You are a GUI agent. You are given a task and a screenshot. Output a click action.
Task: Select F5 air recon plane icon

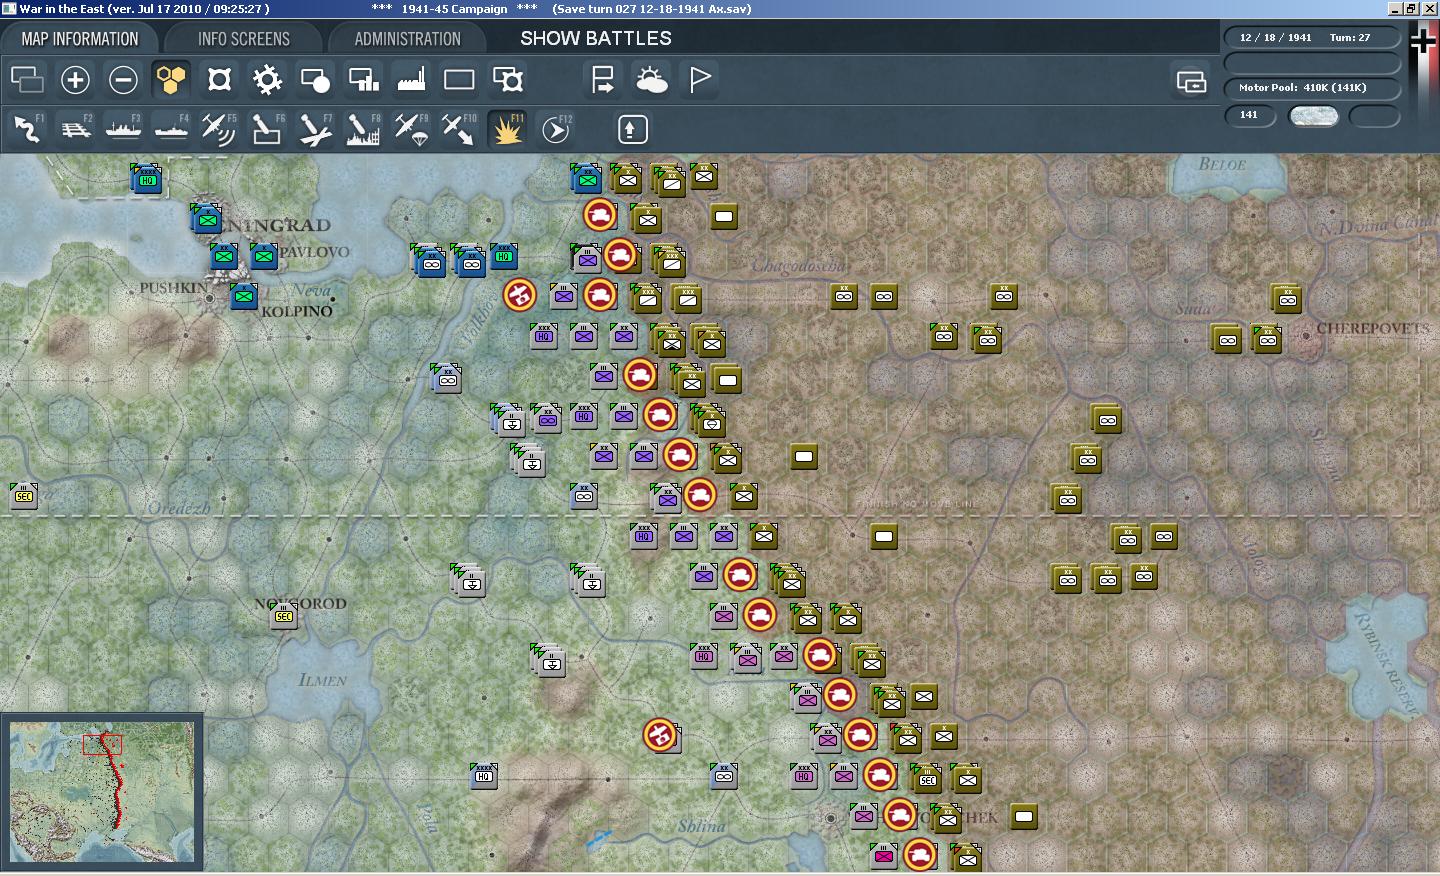click(219, 129)
